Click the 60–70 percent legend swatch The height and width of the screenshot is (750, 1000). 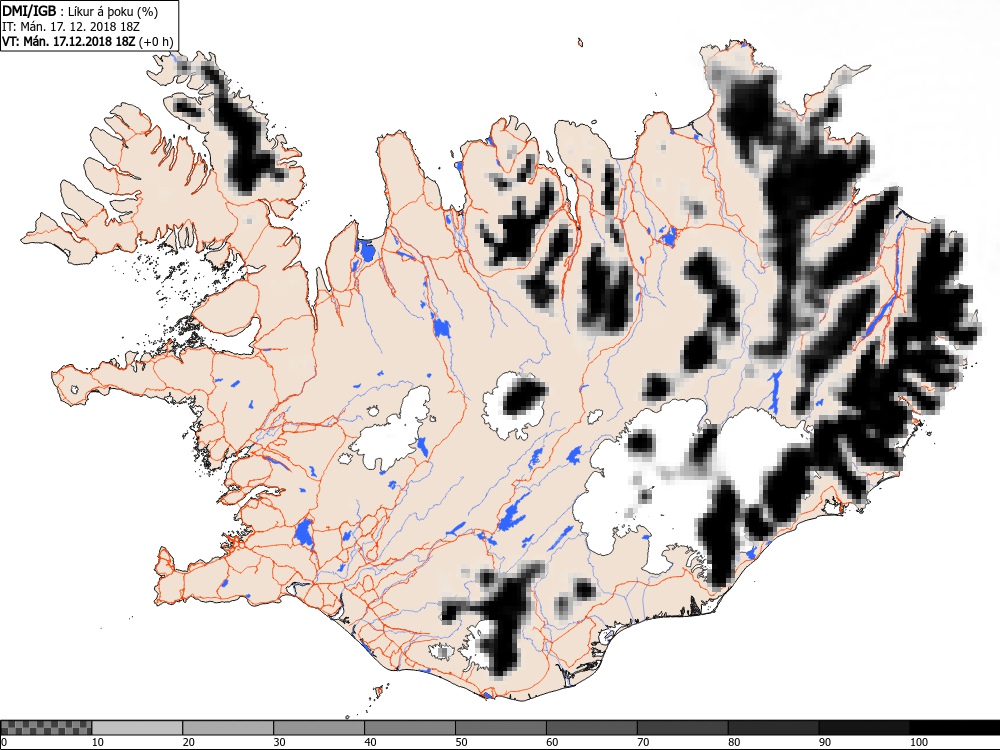coord(592,728)
